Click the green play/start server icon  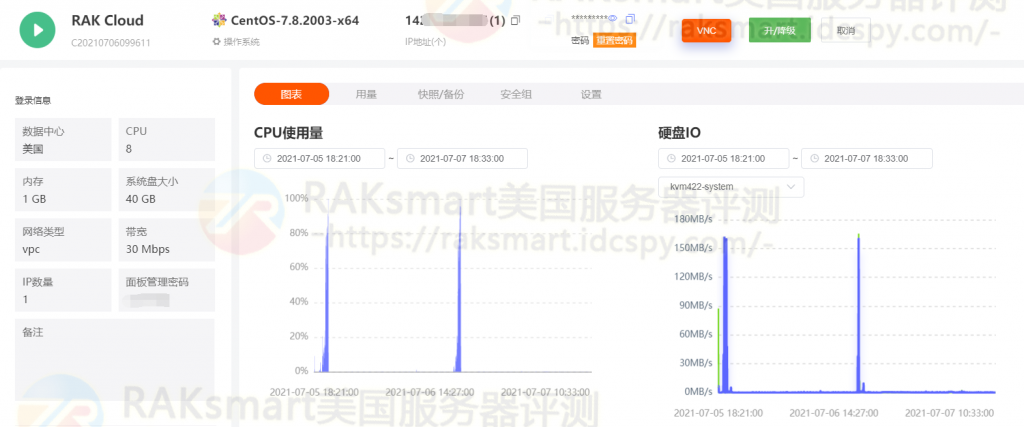[37, 29]
